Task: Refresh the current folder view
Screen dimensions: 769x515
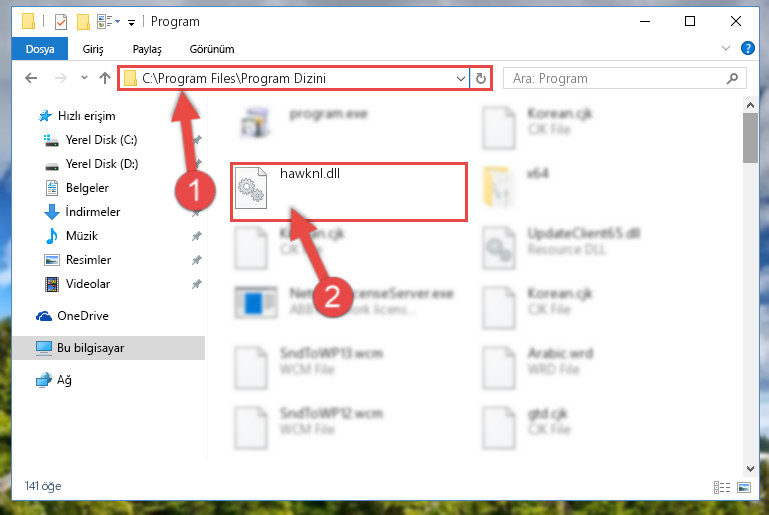Action: pos(481,78)
